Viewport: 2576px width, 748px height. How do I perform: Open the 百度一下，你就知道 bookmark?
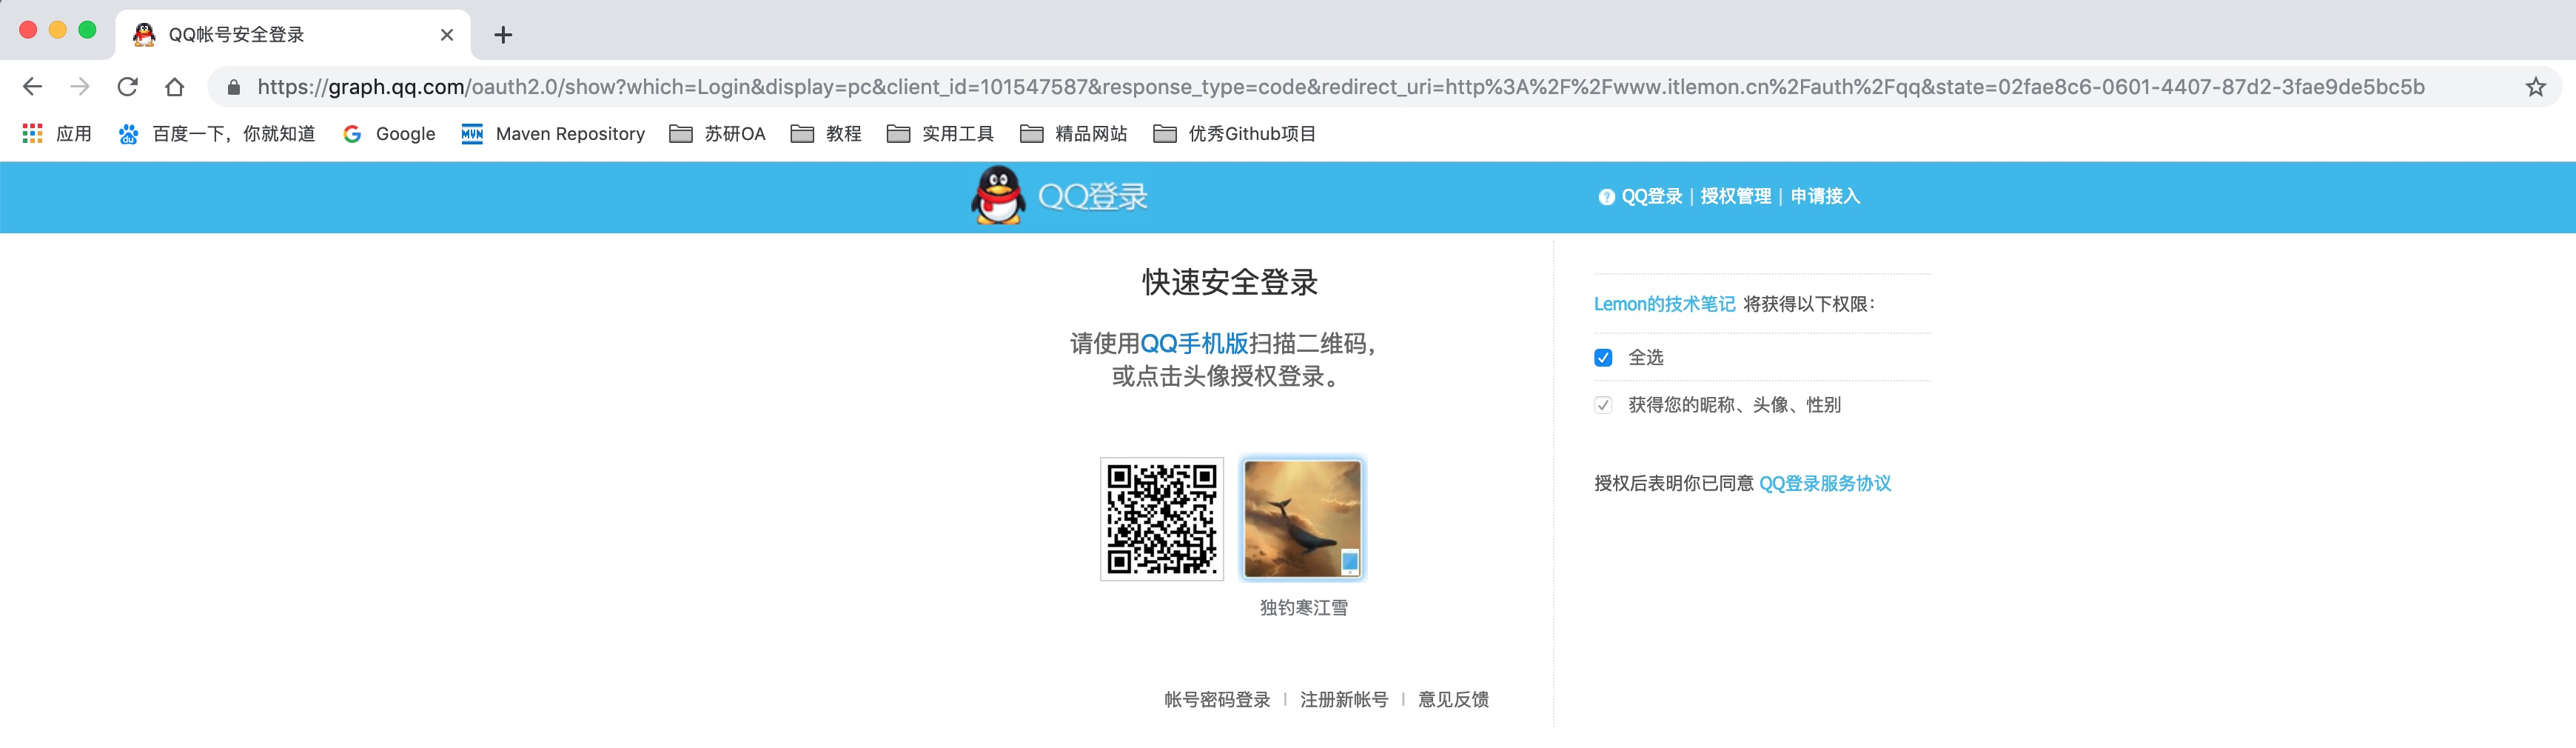click(x=217, y=134)
